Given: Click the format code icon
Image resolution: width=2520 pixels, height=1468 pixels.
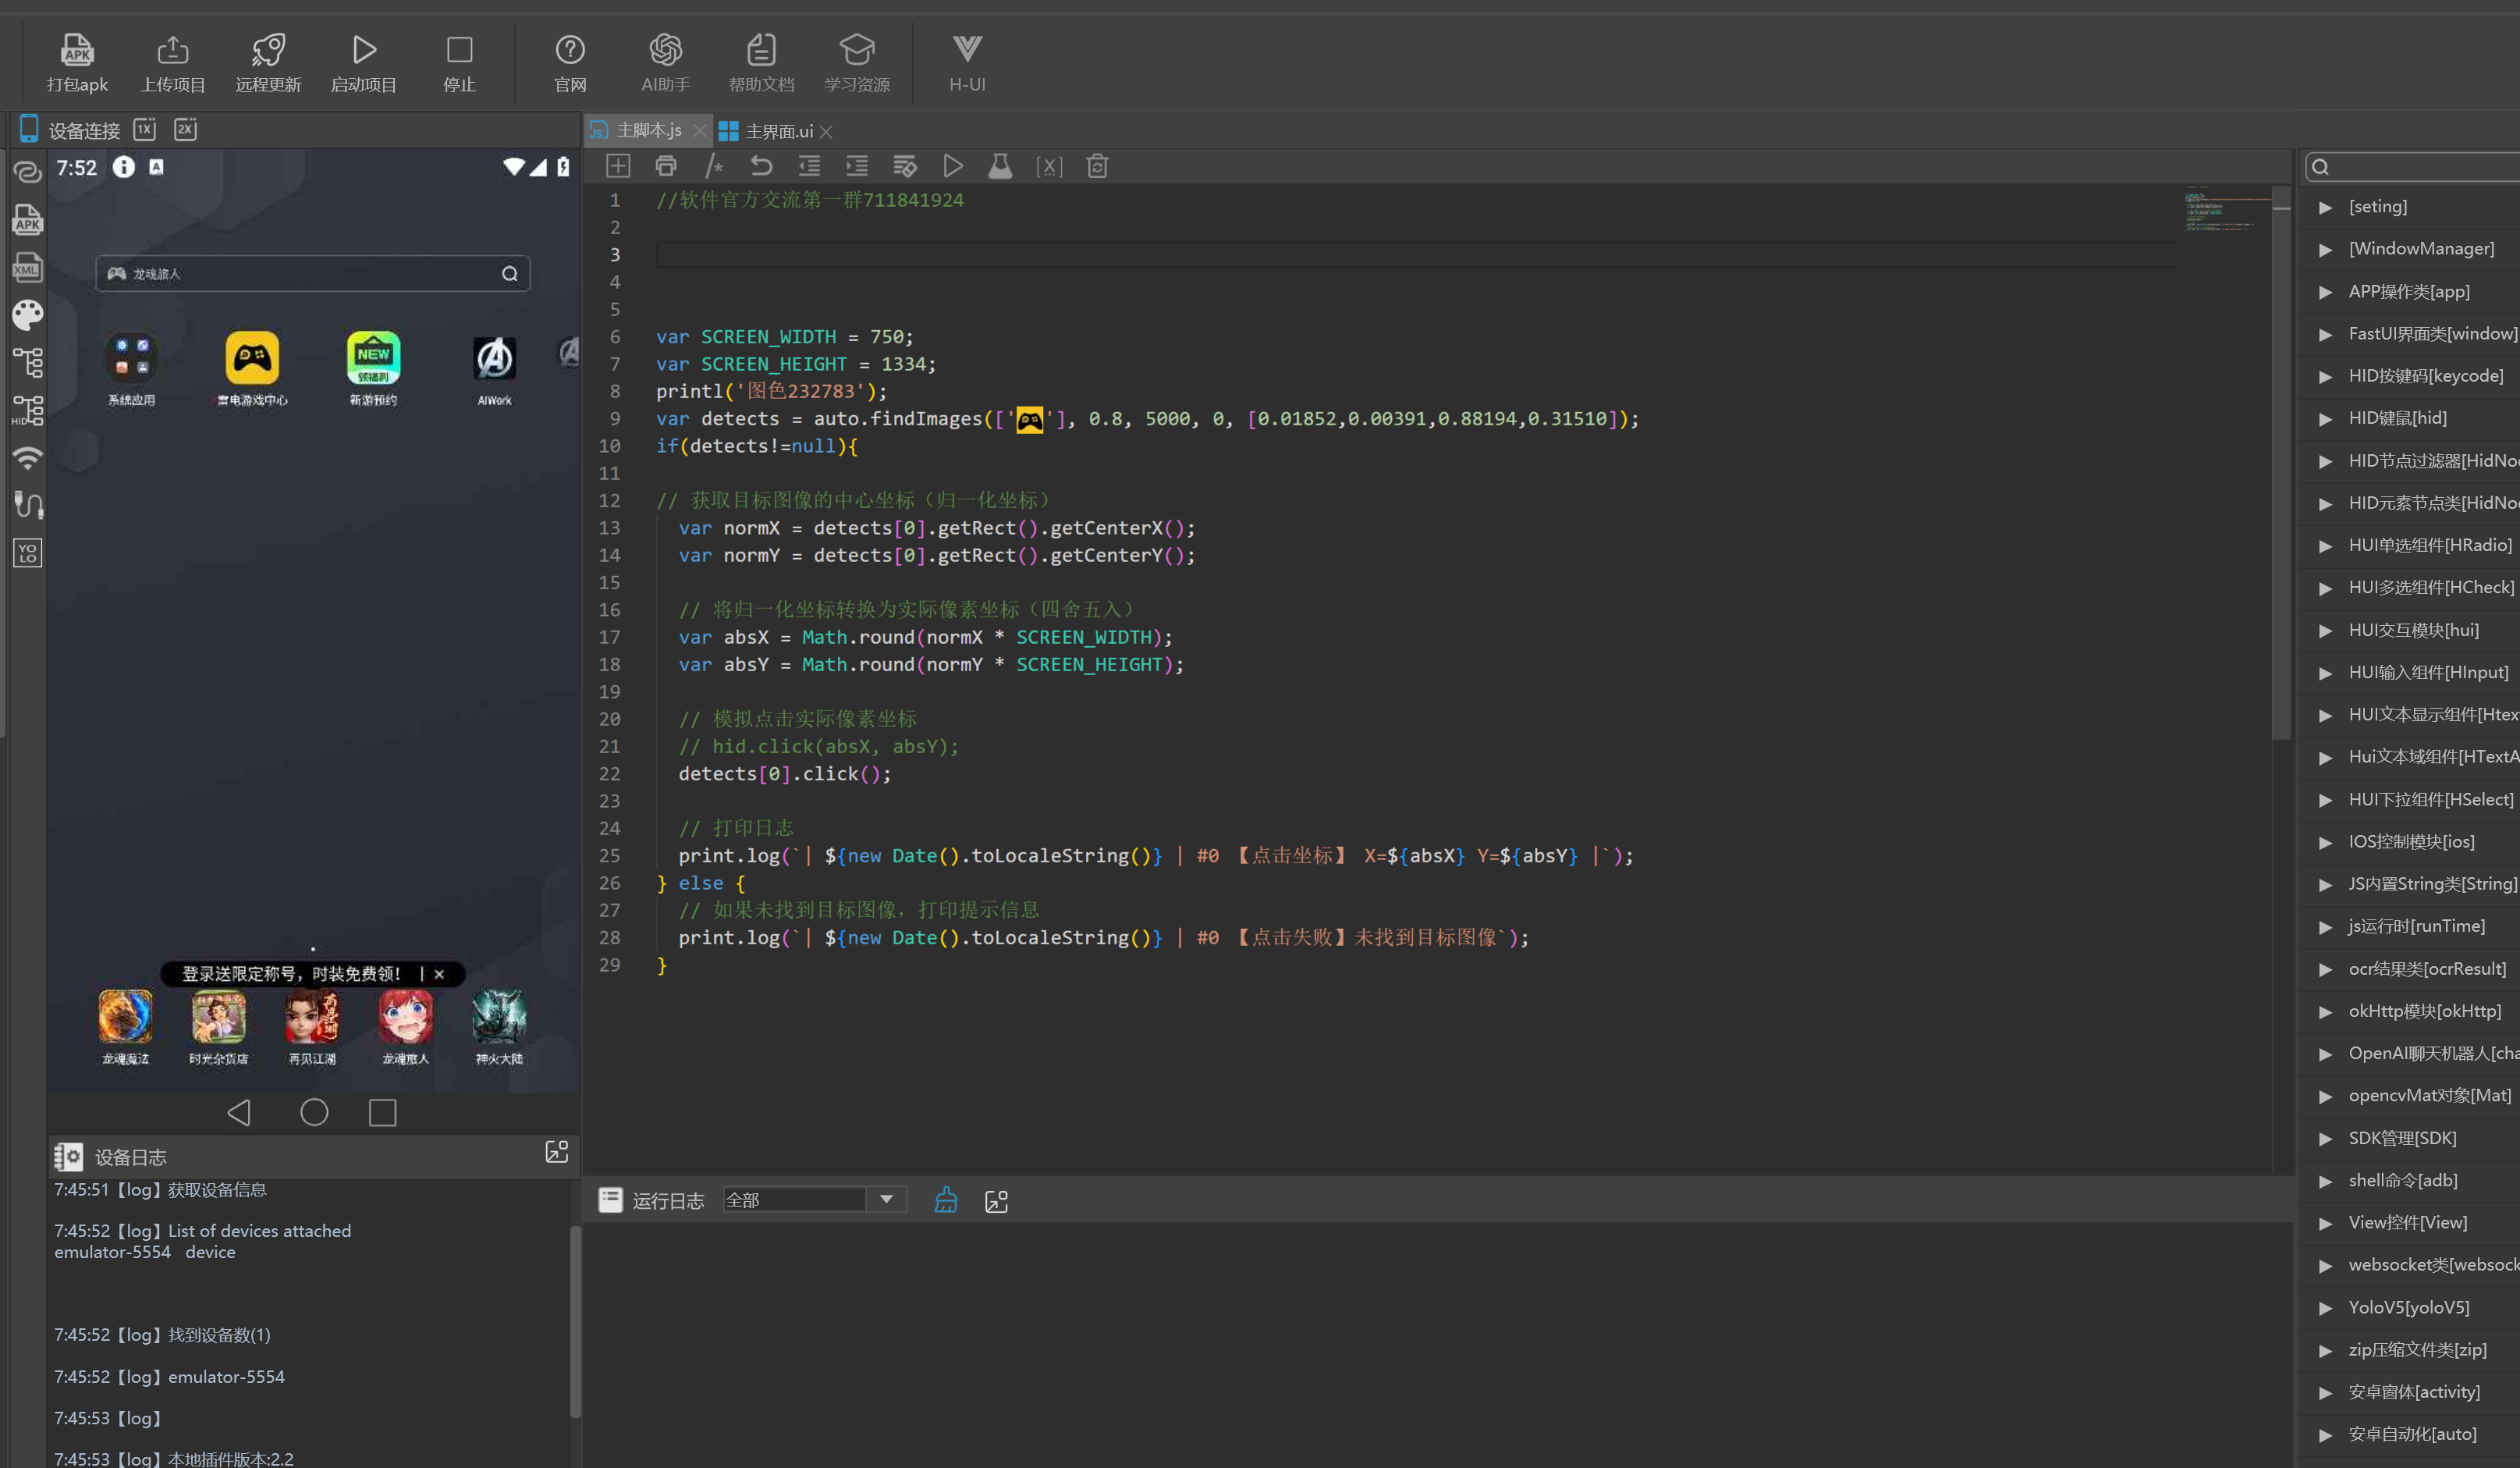Looking at the screenshot, I should [905, 166].
